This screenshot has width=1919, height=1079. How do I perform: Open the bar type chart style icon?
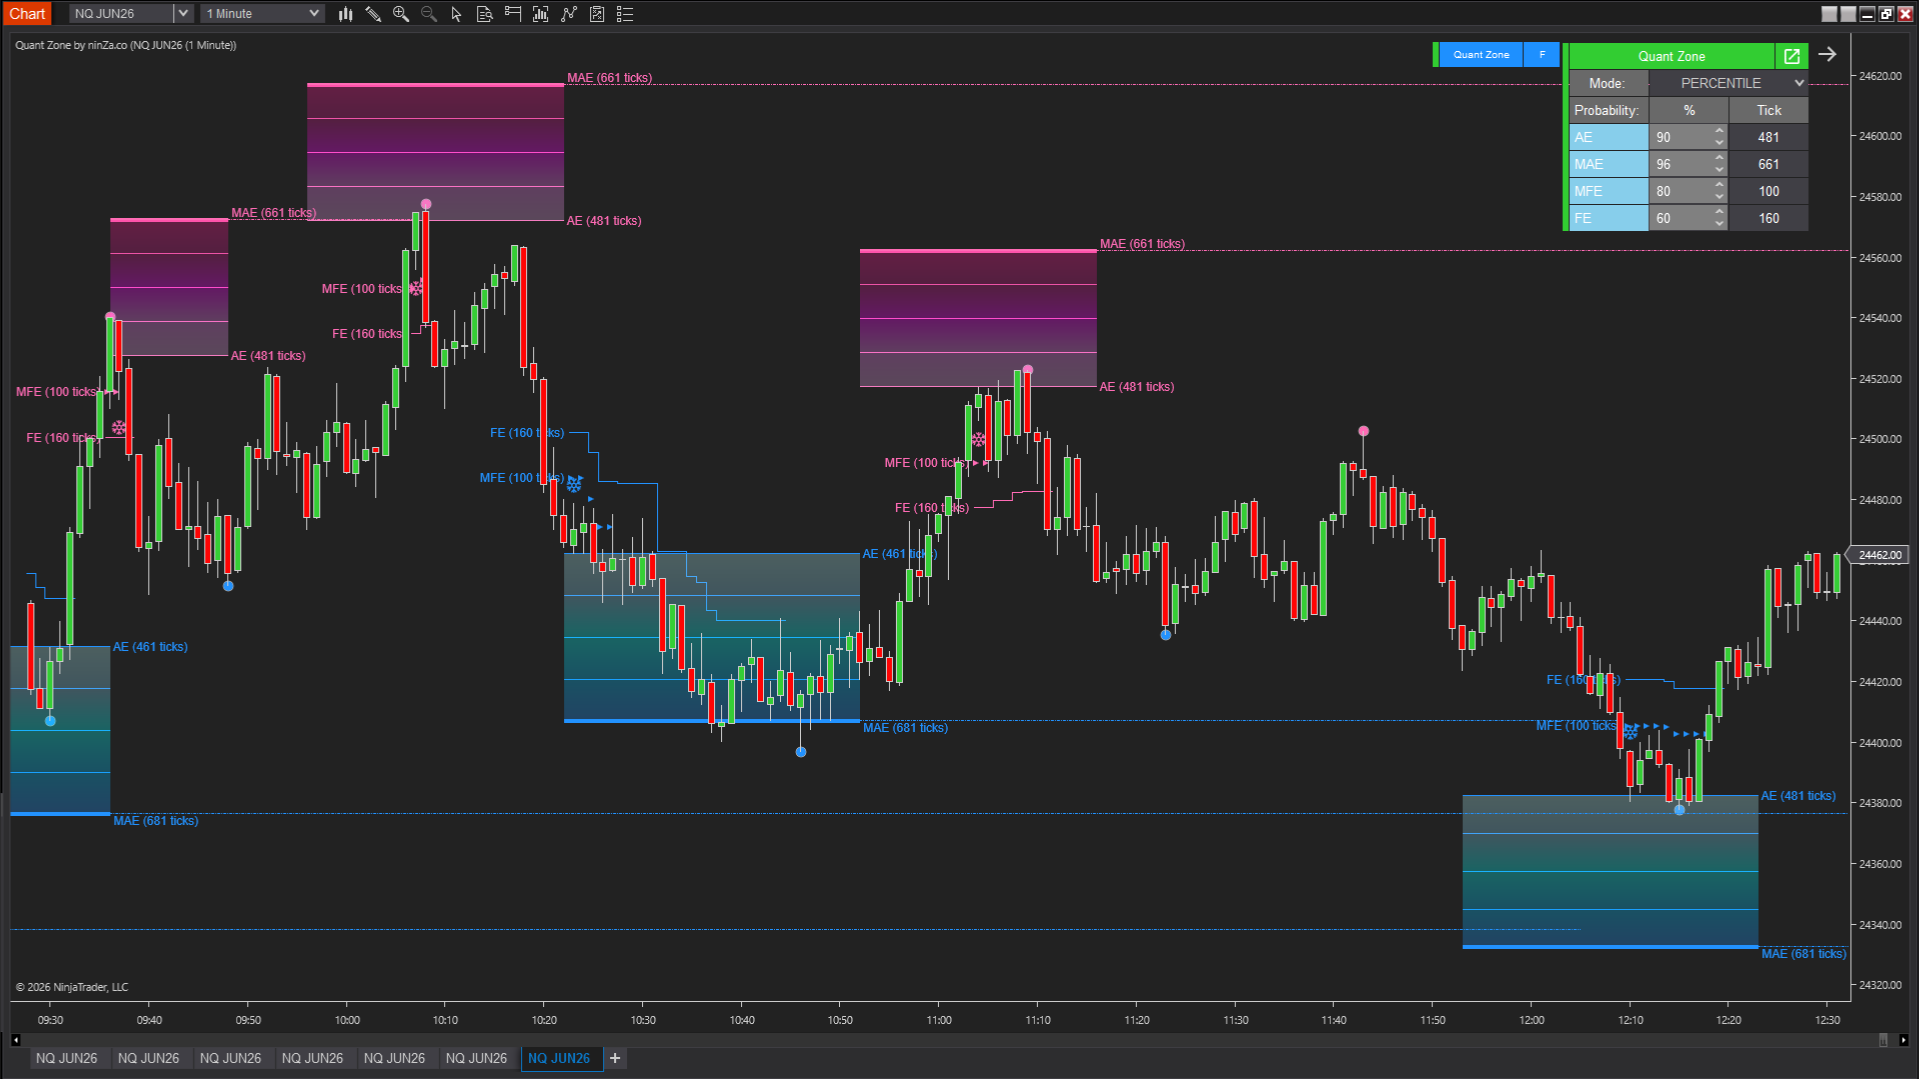(x=345, y=14)
